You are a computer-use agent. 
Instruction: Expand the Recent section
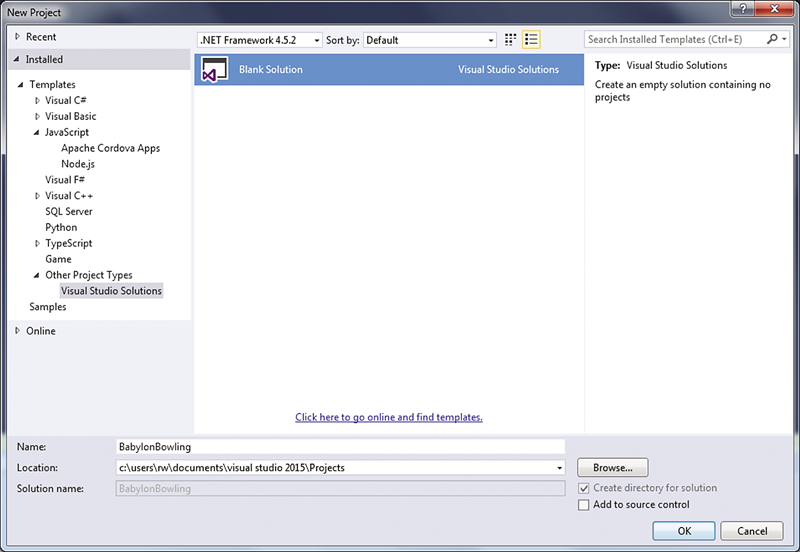click(17, 37)
